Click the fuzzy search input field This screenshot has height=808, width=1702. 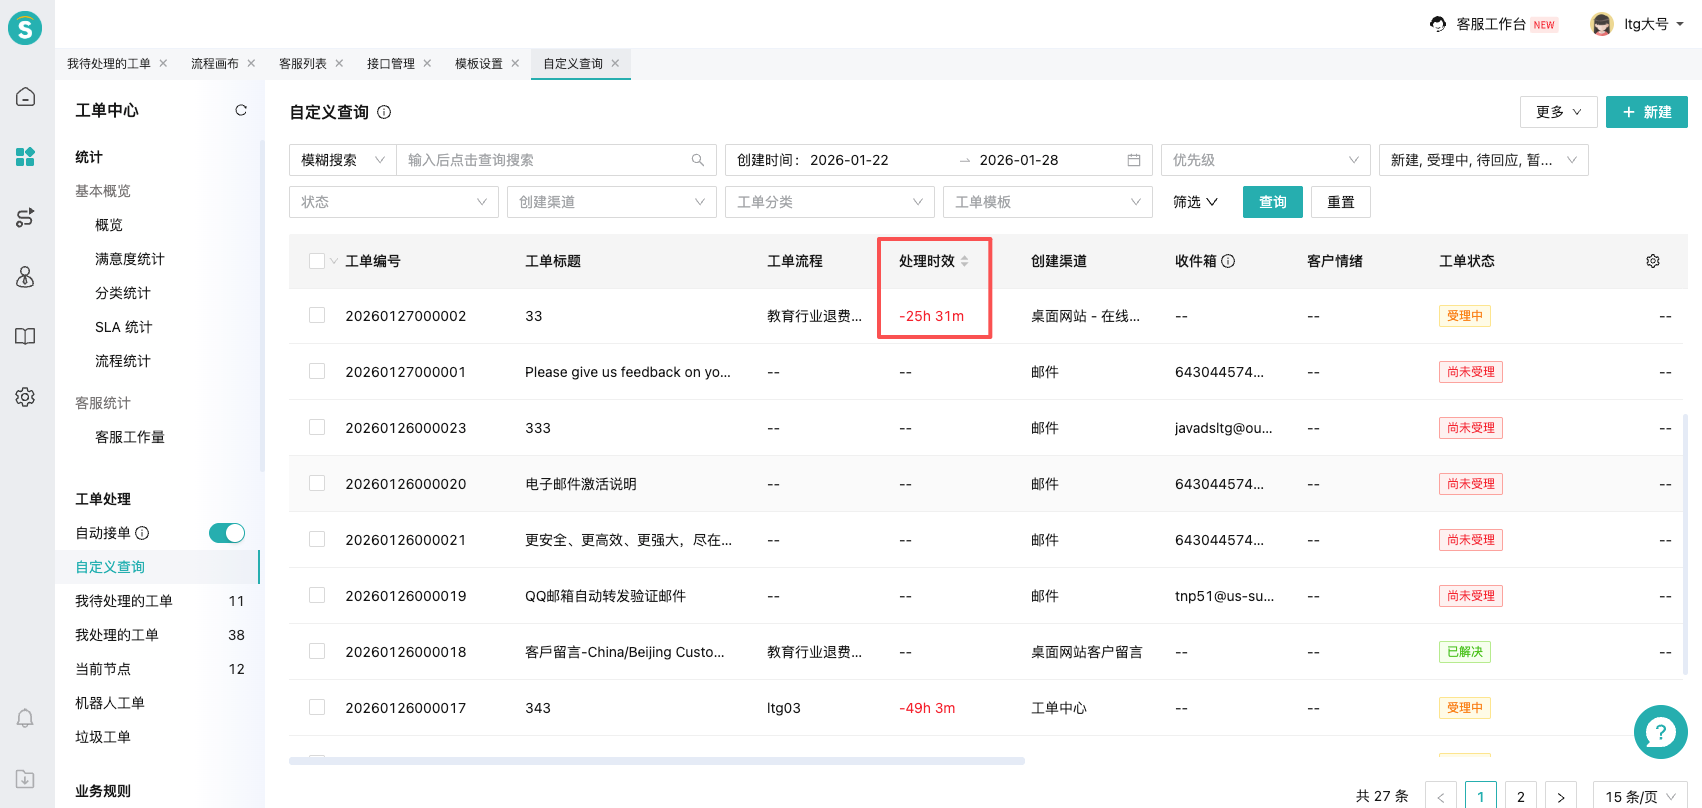coord(545,160)
